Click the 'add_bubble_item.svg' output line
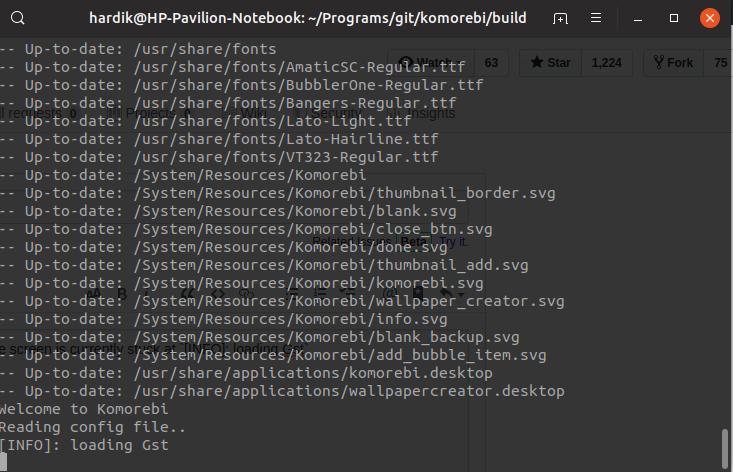 point(273,355)
